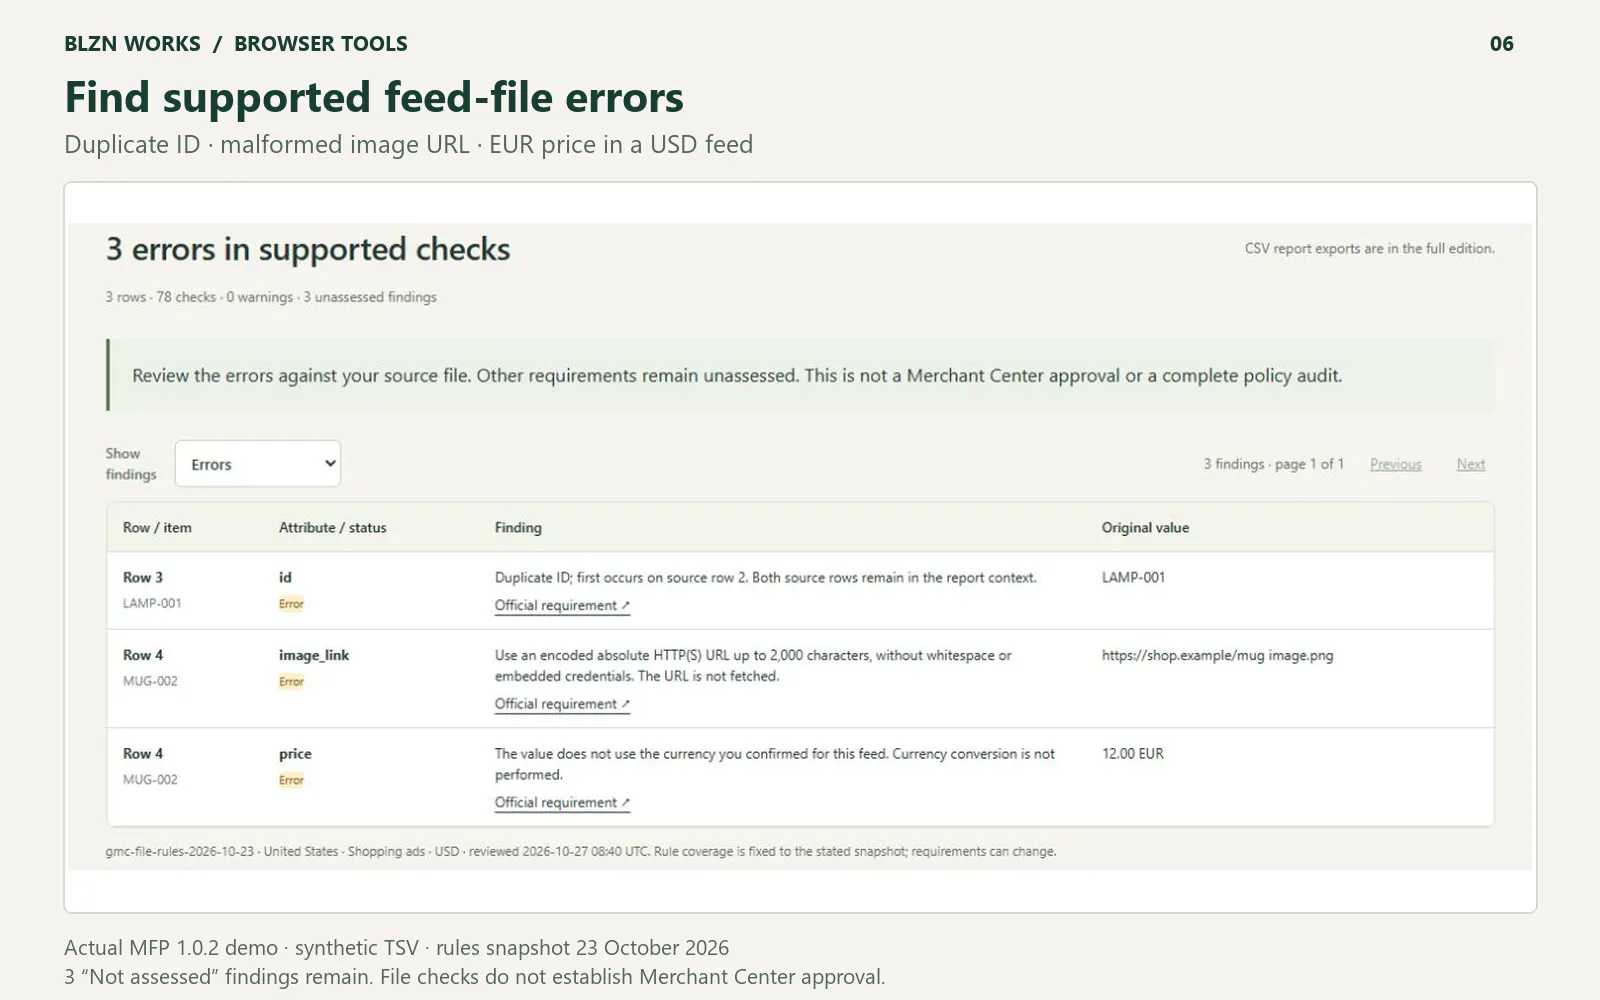
Task: Open Official requirement link for price finding
Action: point(562,802)
